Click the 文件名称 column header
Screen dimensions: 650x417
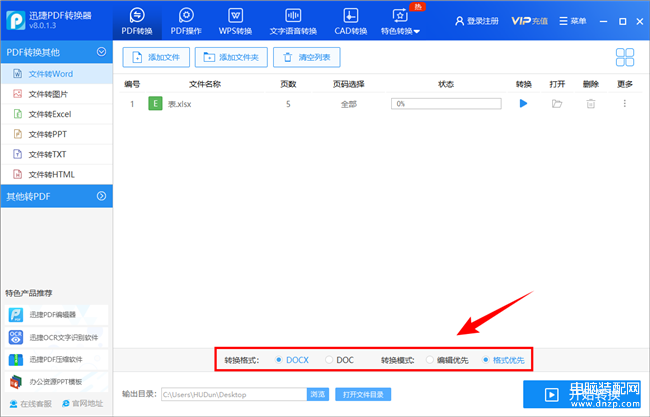[x=205, y=84]
